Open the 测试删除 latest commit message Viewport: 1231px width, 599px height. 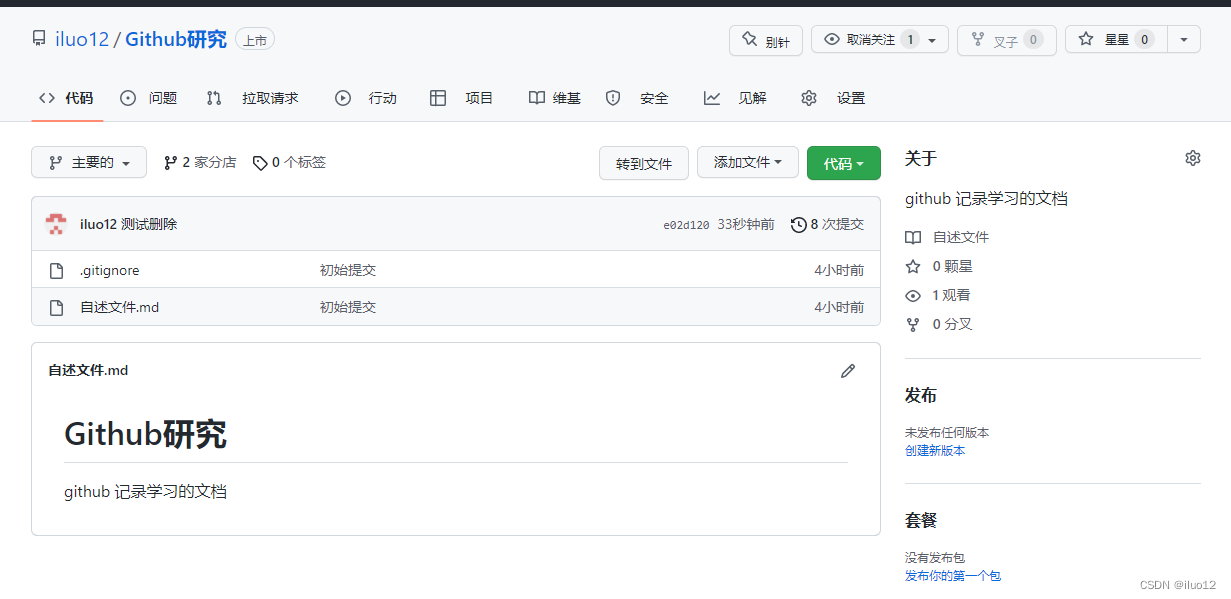(149, 224)
